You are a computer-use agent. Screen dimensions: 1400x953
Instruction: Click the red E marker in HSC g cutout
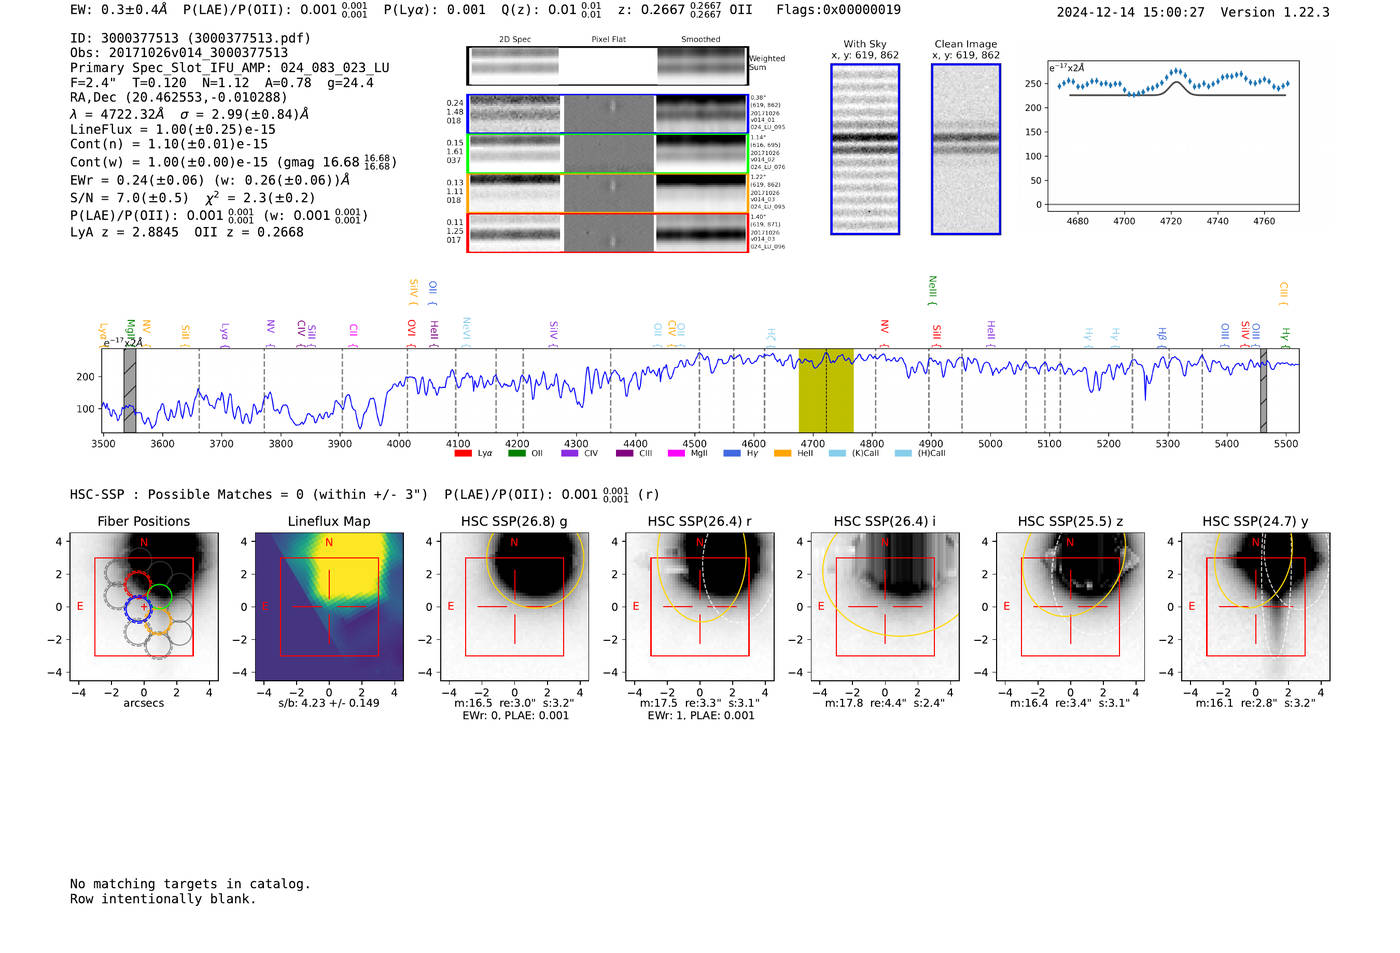pos(451,607)
